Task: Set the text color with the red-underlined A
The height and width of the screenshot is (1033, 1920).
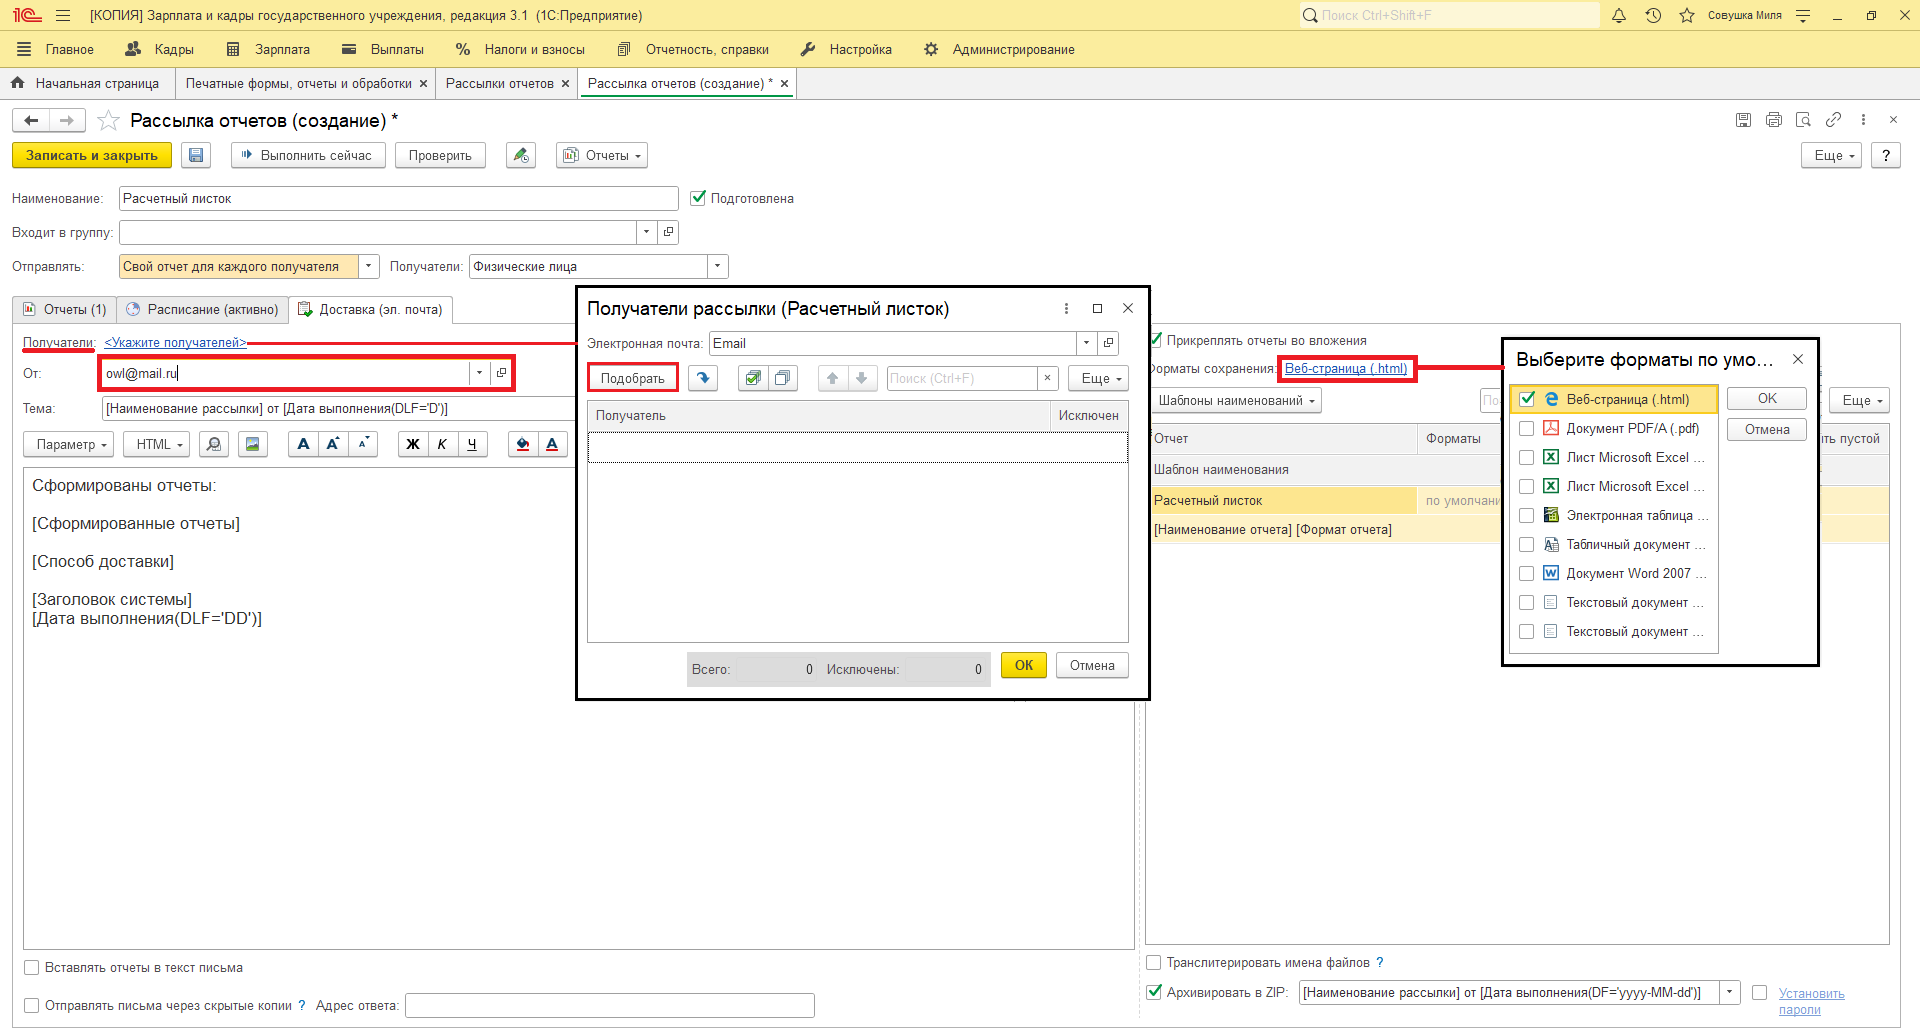Action: [x=552, y=444]
